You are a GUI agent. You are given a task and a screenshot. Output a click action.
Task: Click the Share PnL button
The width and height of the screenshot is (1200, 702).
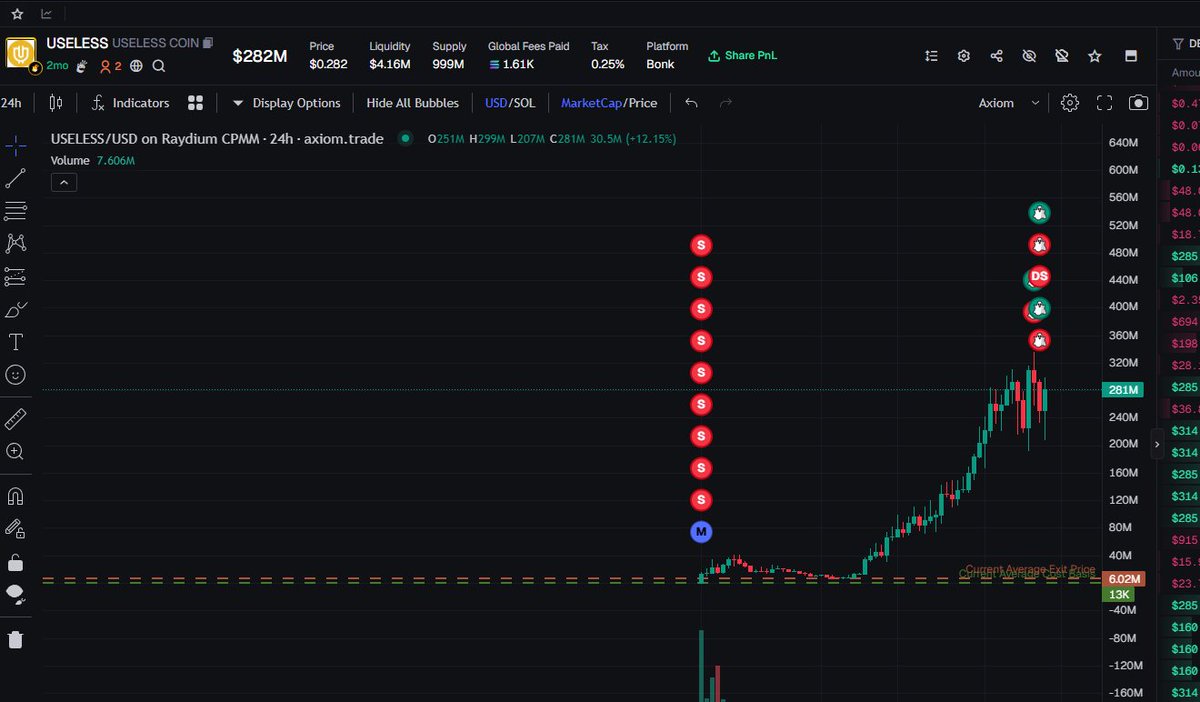click(x=742, y=56)
